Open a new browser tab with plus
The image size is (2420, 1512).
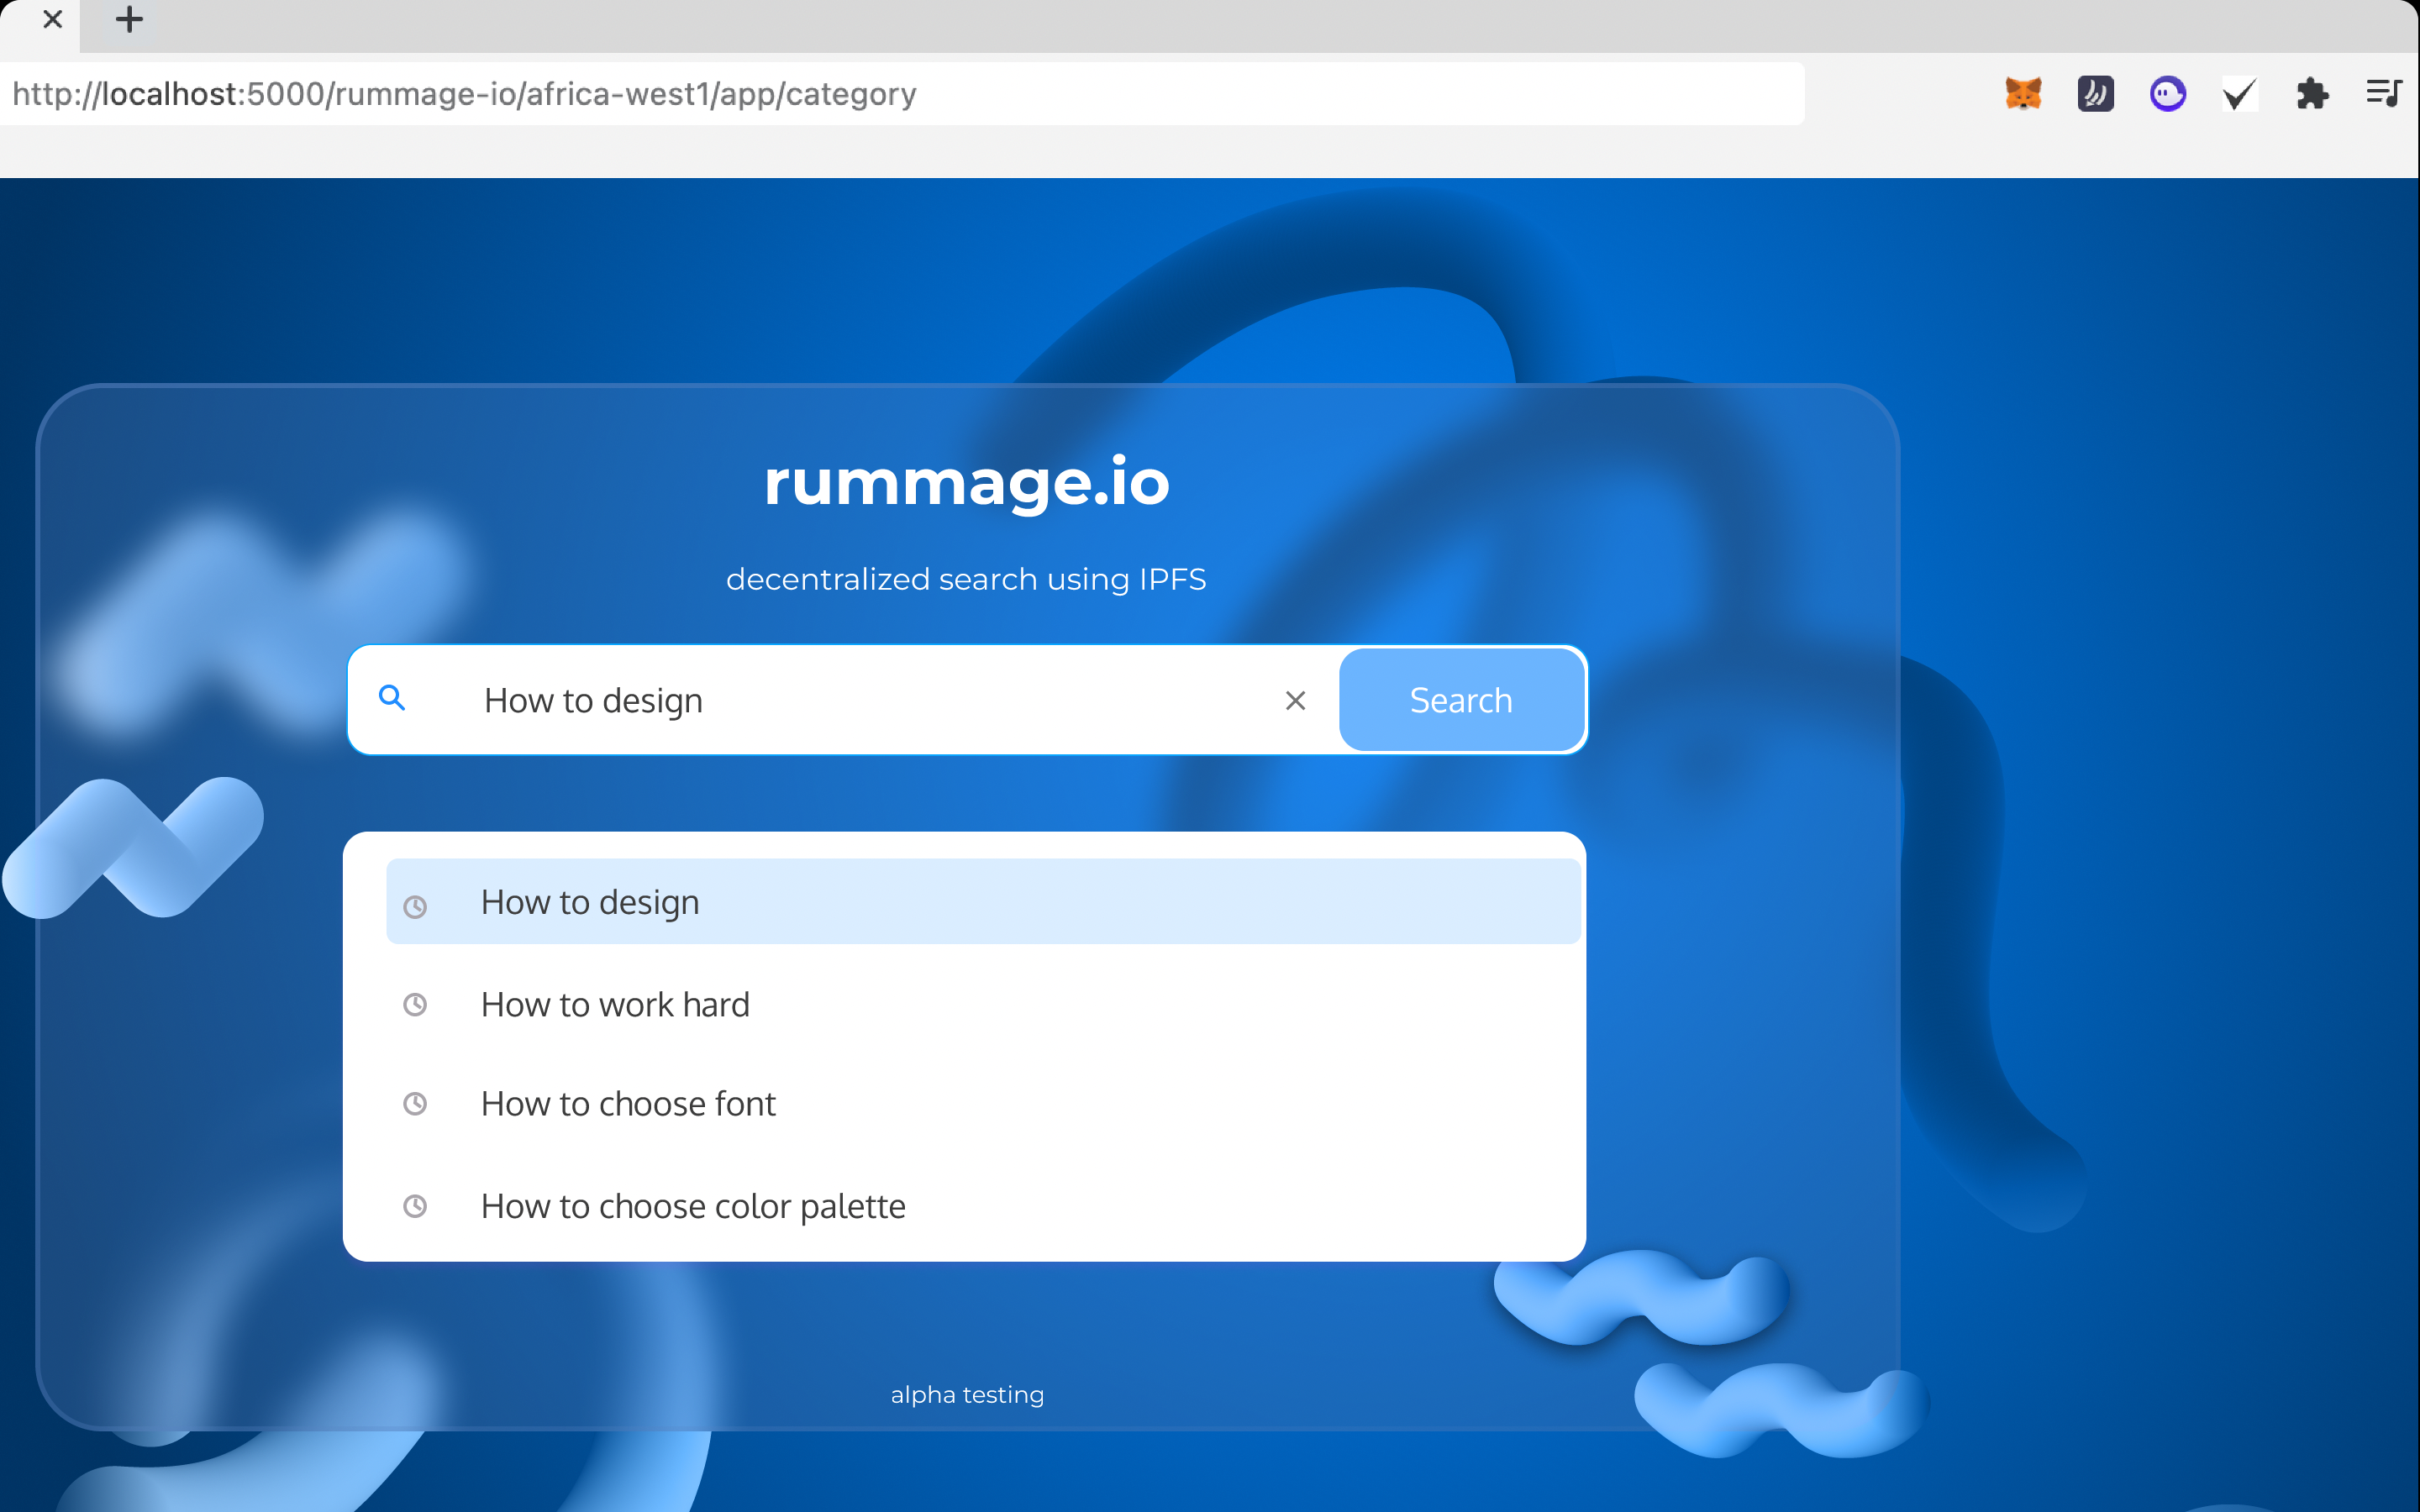(129, 19)
